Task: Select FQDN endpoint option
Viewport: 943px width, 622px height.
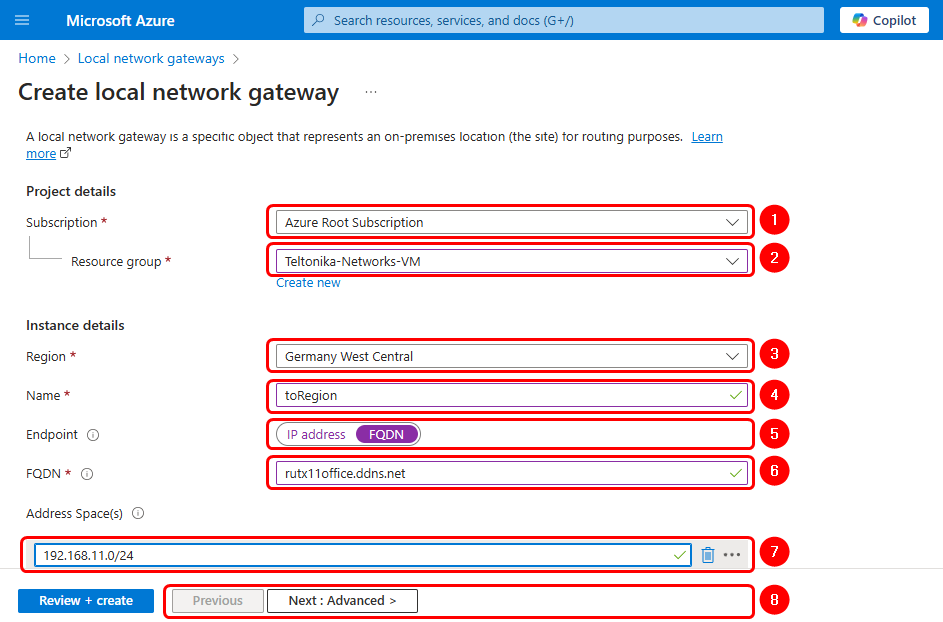Action: [x=387, y=435]
